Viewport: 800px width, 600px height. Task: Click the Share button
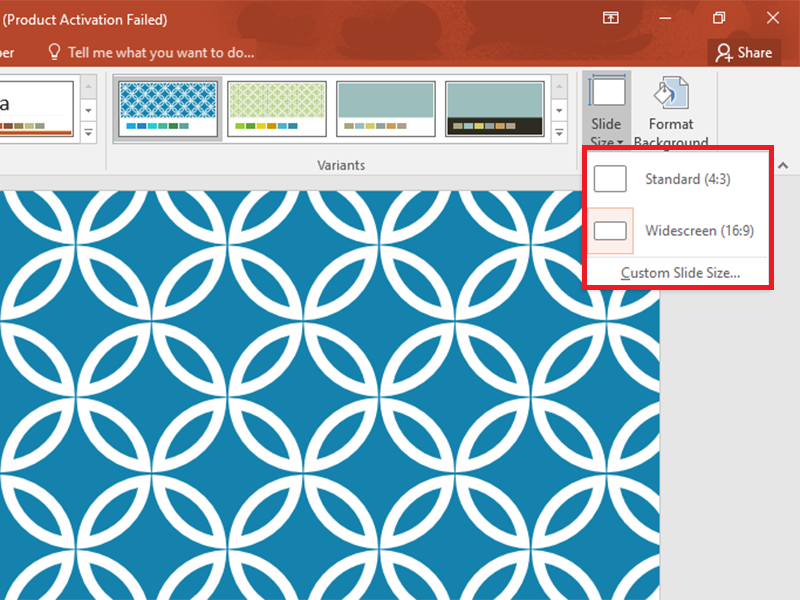pyautogui.click(x=745, y=52)
